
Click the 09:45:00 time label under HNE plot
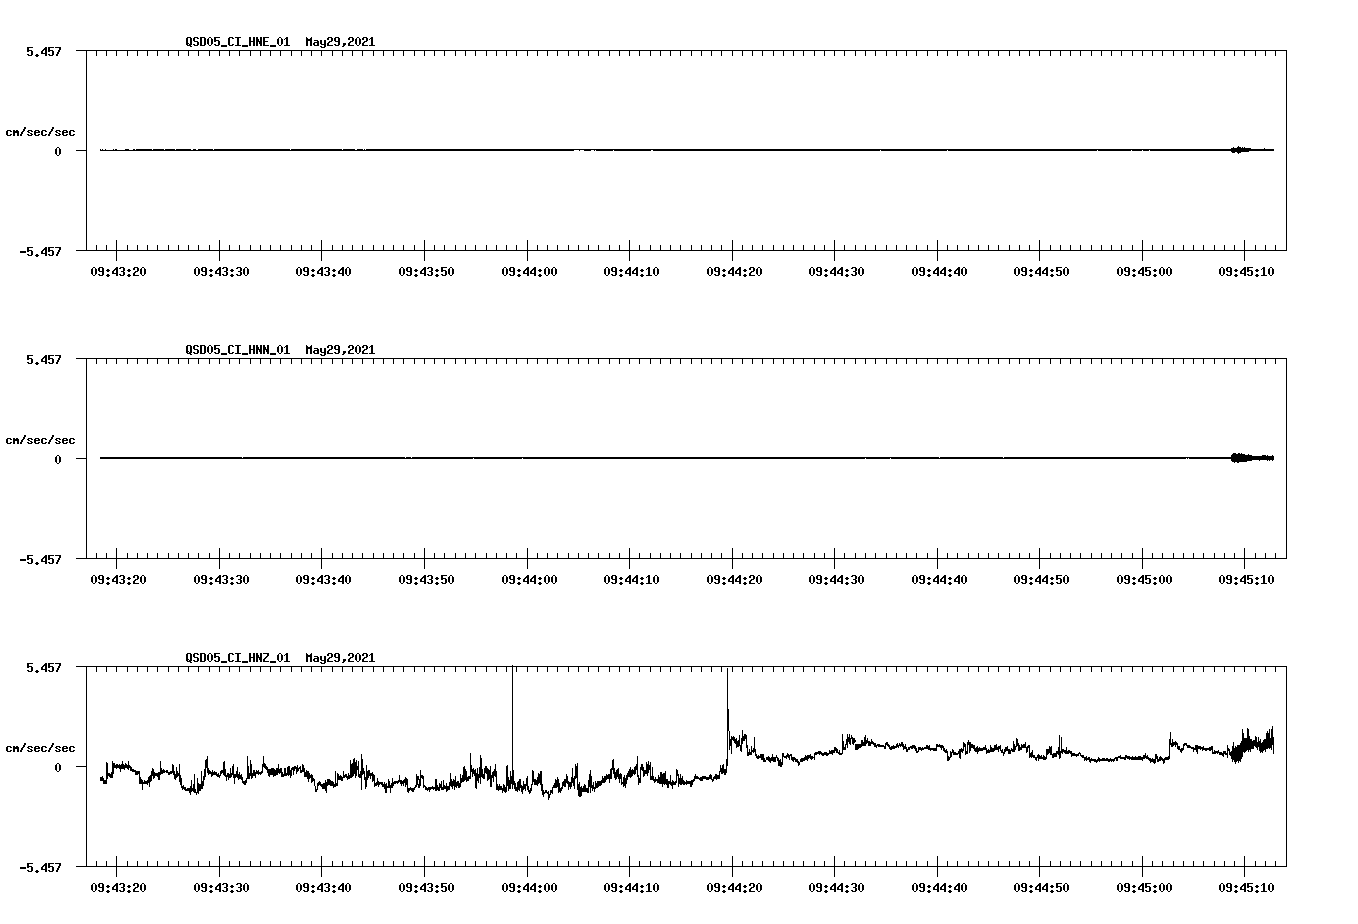(1143, 271)
